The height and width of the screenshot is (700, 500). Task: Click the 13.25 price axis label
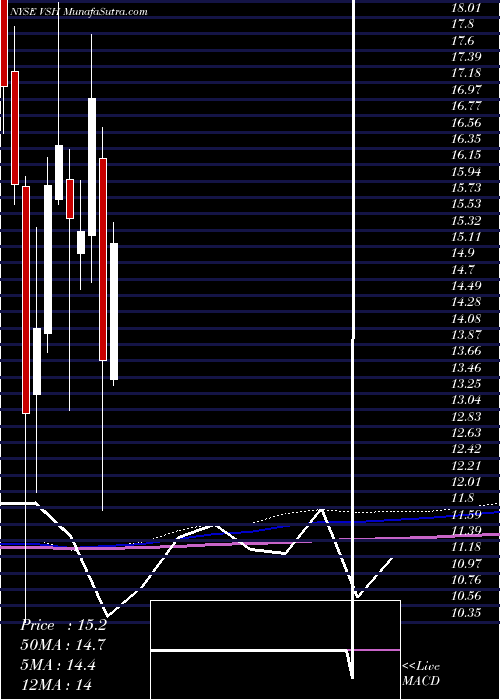click(x=465, y=383)
